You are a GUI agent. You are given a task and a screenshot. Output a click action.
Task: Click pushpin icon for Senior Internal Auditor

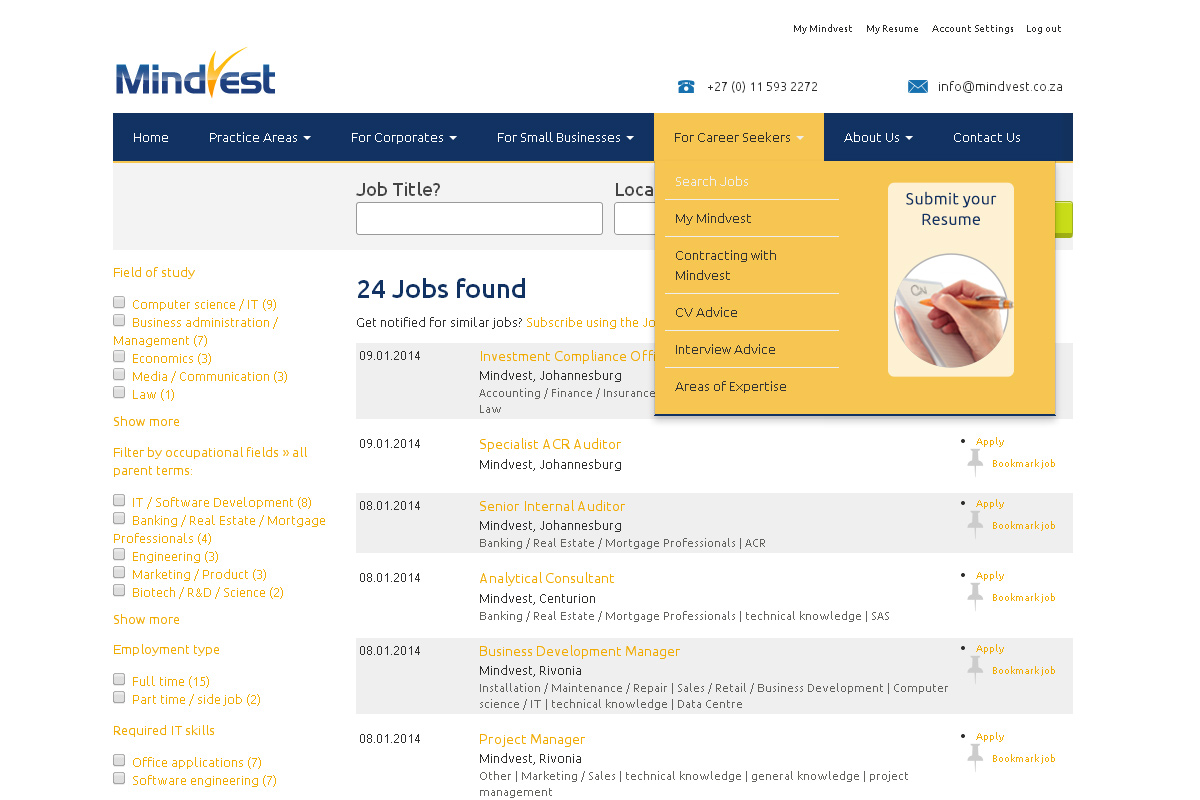coord(975,524)
